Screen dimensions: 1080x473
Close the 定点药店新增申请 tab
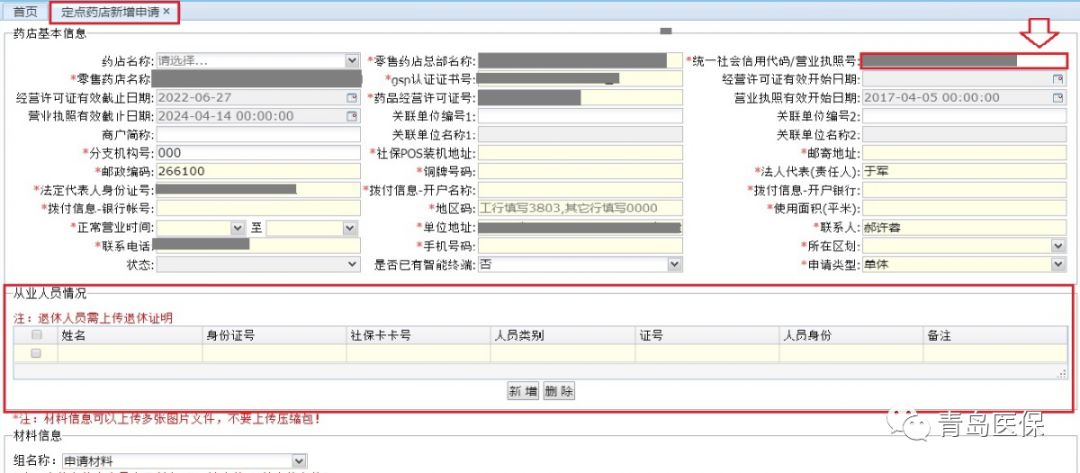[167, 11]
